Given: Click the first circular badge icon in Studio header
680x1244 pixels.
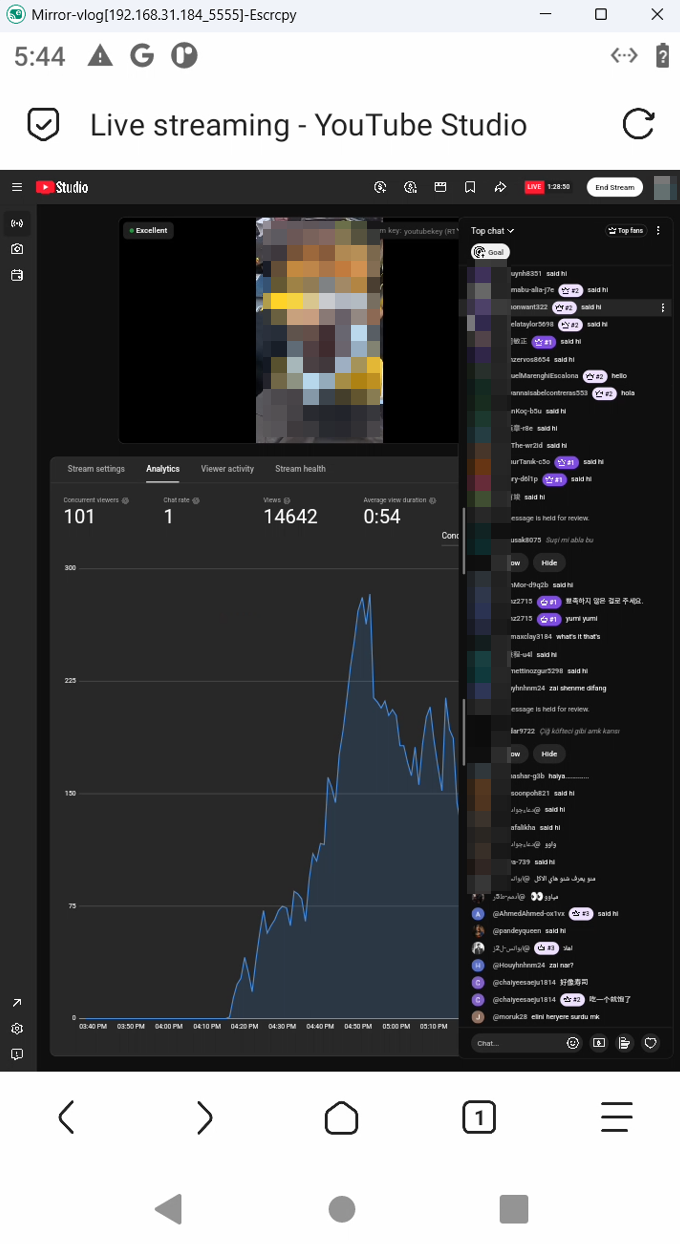Looking at the screenshot, I should pyautogui.click(x=380, y=187).
